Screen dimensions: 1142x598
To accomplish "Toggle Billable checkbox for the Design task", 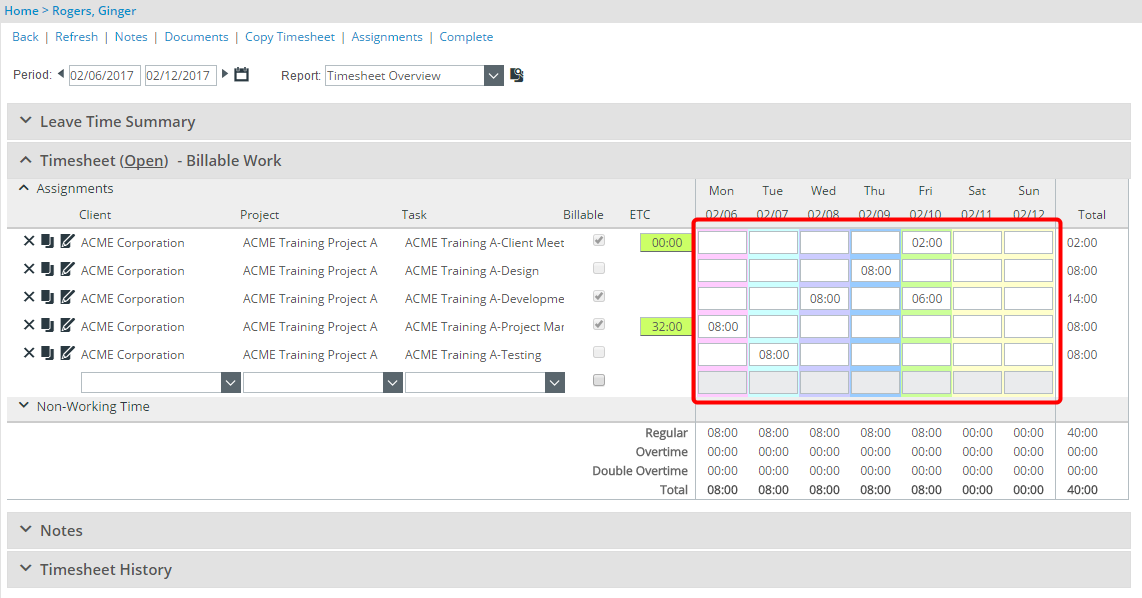I will (599, 269).
